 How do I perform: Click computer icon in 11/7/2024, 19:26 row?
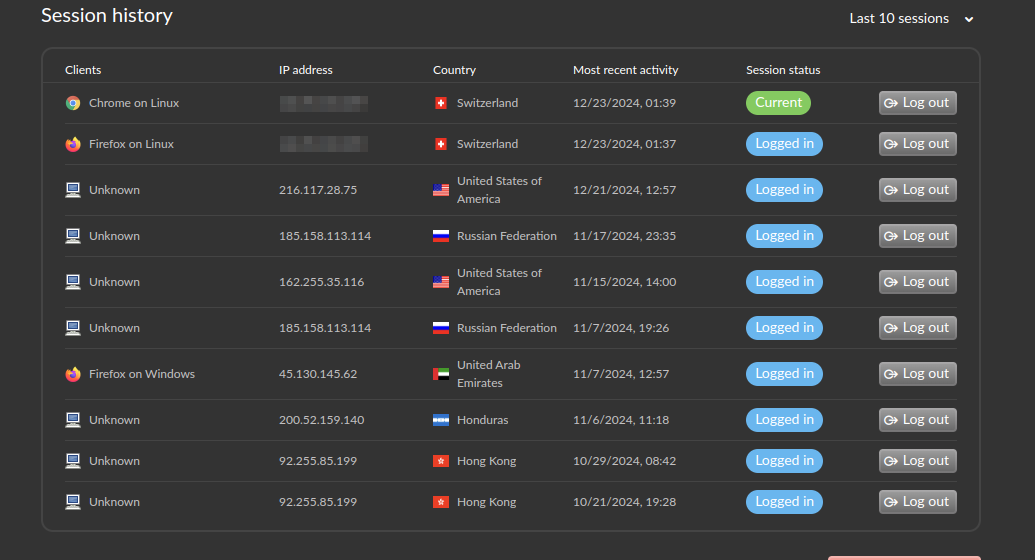pyautogui.click(x=73, y=328)
